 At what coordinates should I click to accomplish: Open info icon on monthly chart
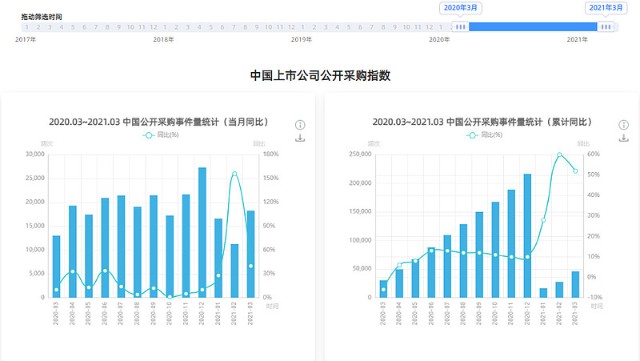[x=300, y=125]
